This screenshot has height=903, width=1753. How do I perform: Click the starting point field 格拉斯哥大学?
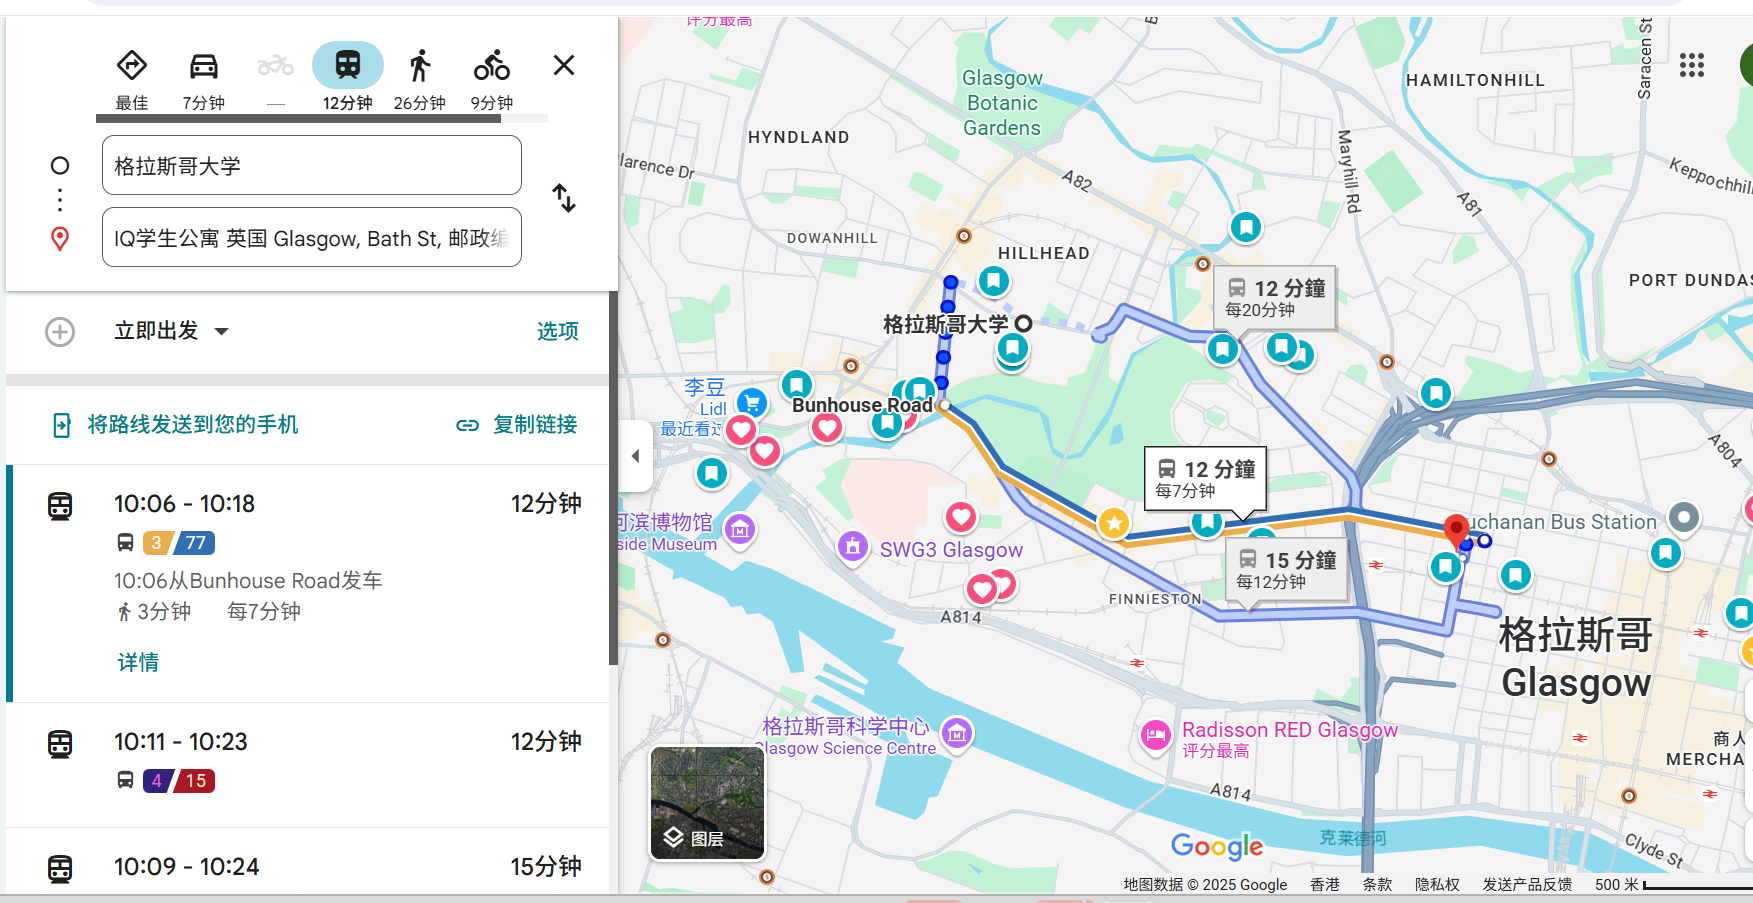(311, 166)
